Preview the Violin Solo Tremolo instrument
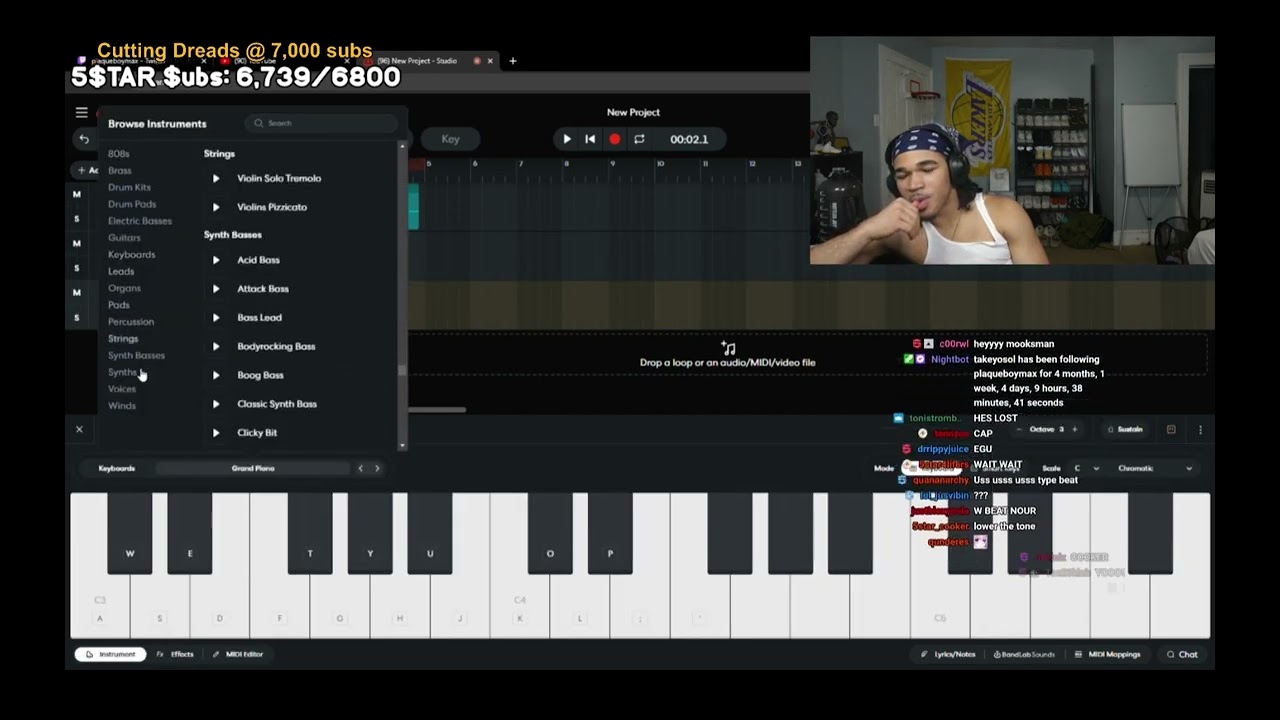Viewport: 1280px width, 720px height. click(216, 178)
